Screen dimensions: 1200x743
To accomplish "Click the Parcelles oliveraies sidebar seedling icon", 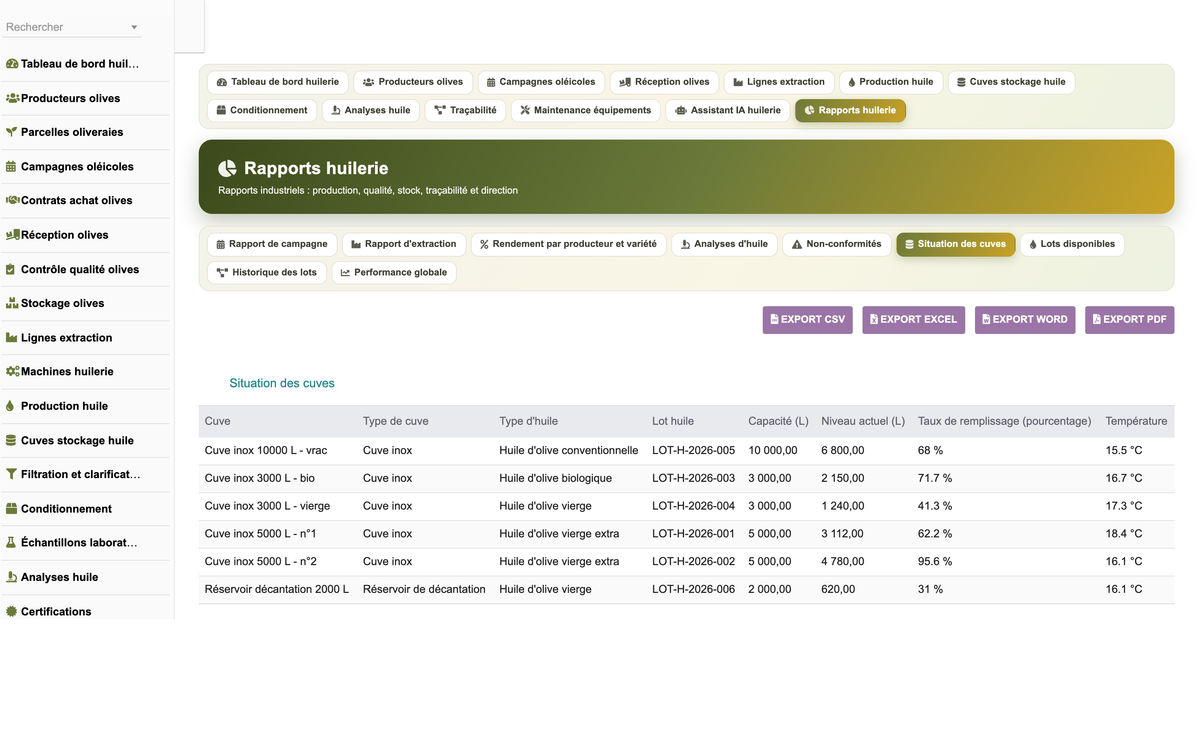I will click(12, 132).
